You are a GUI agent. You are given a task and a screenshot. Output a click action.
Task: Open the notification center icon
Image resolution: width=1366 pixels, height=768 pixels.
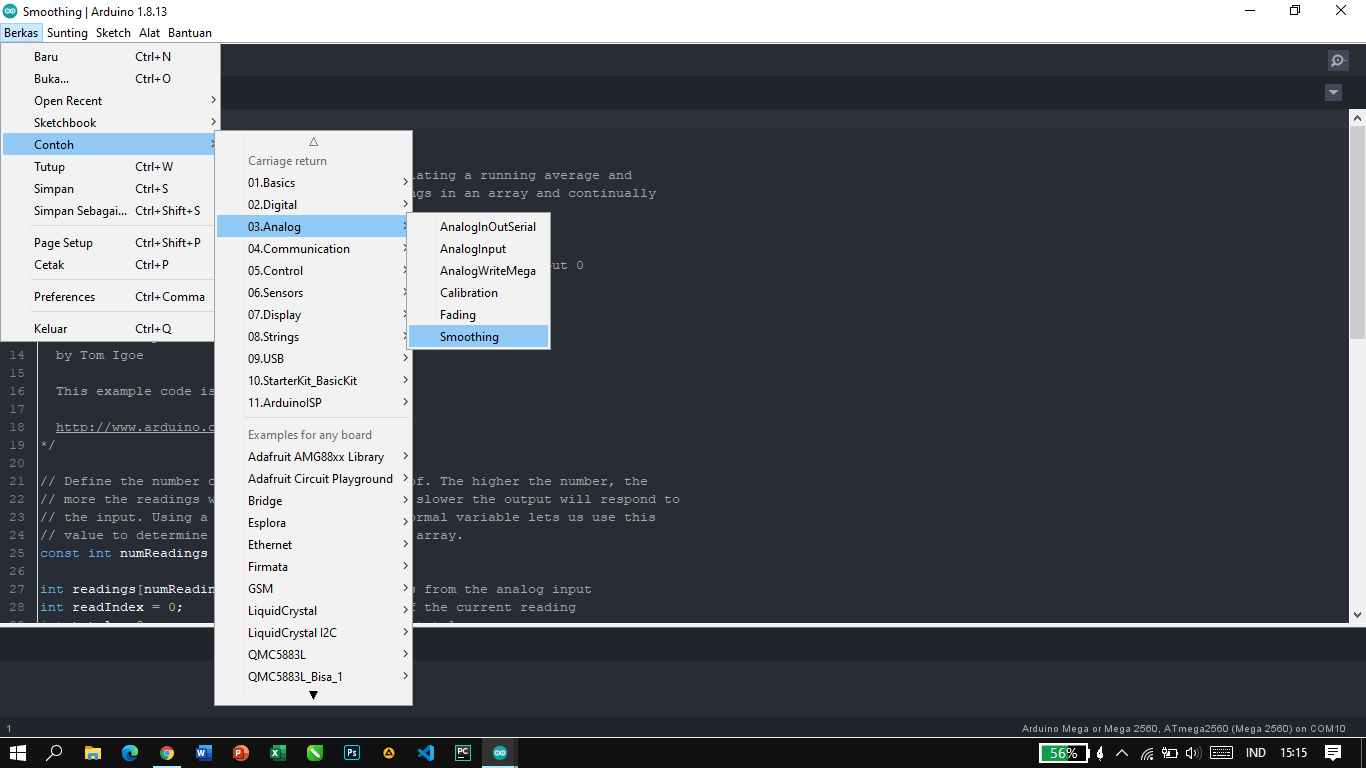pos(1333,753)
